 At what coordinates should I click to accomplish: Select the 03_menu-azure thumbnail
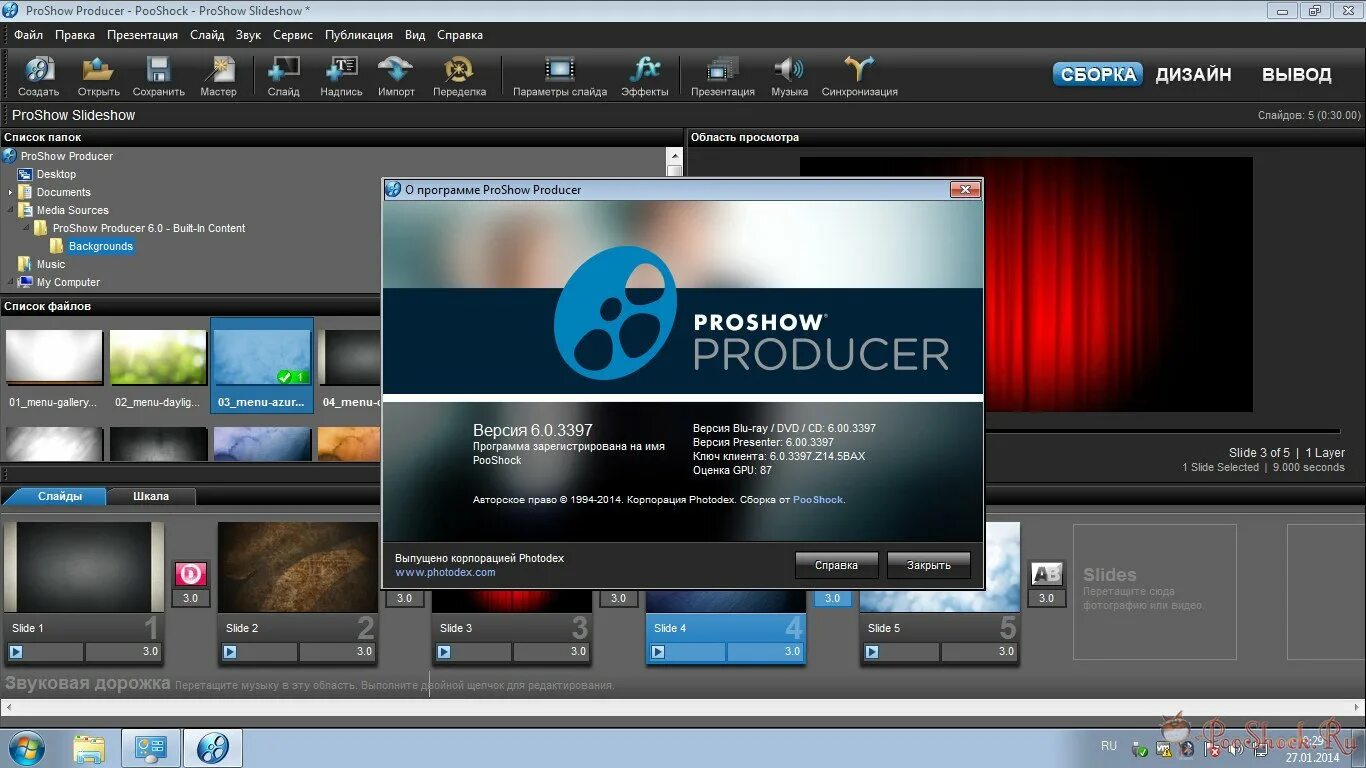[262, 358]
